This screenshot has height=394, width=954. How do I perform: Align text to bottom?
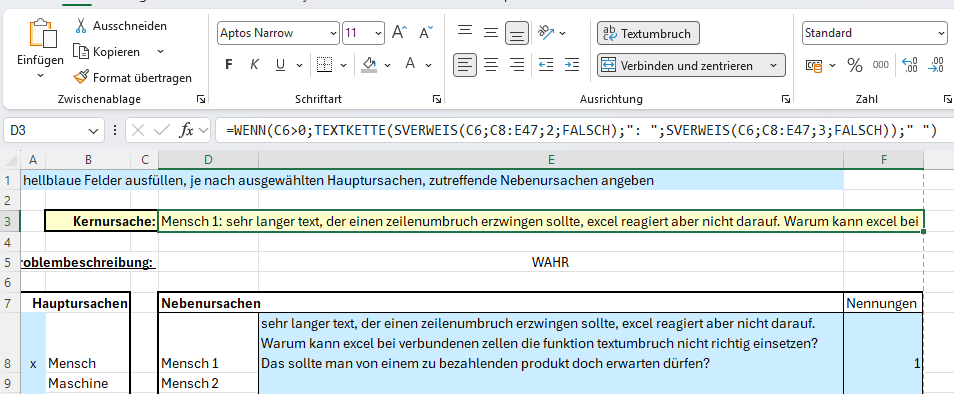517,33
